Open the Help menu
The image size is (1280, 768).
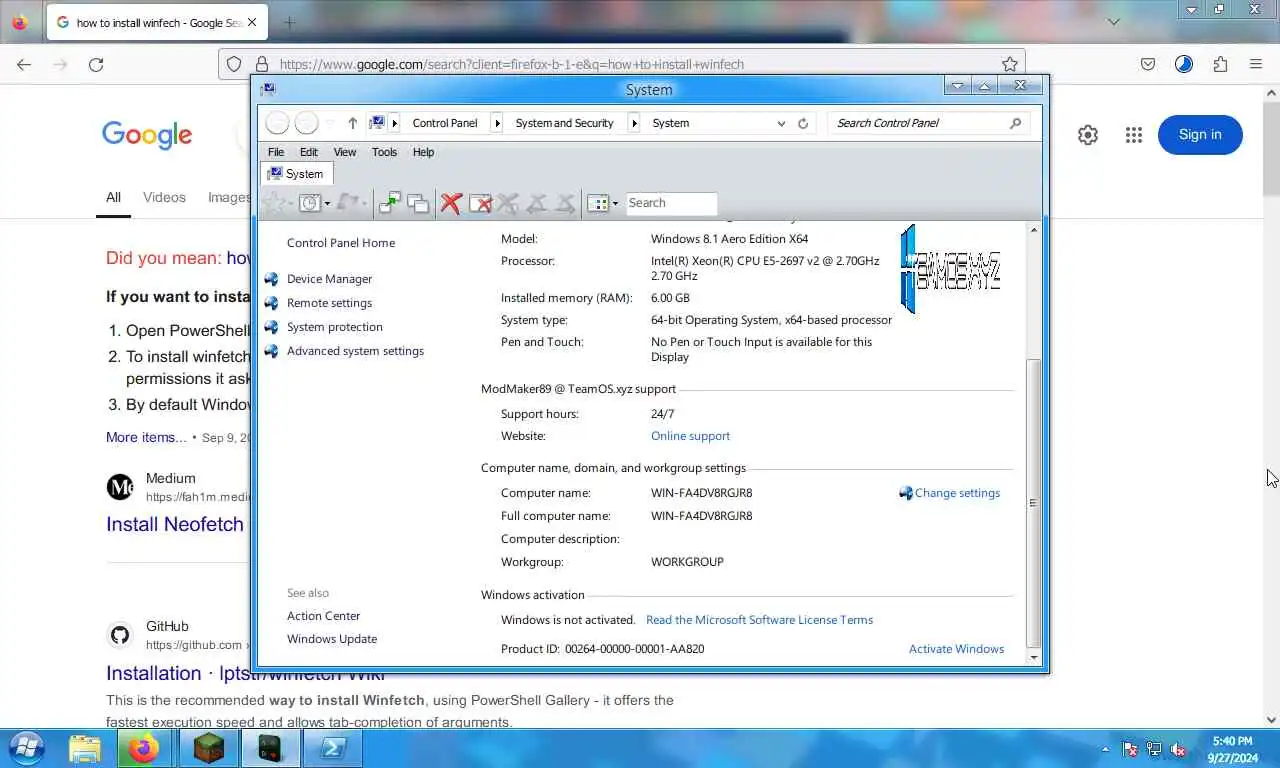[x=423, y=152]
